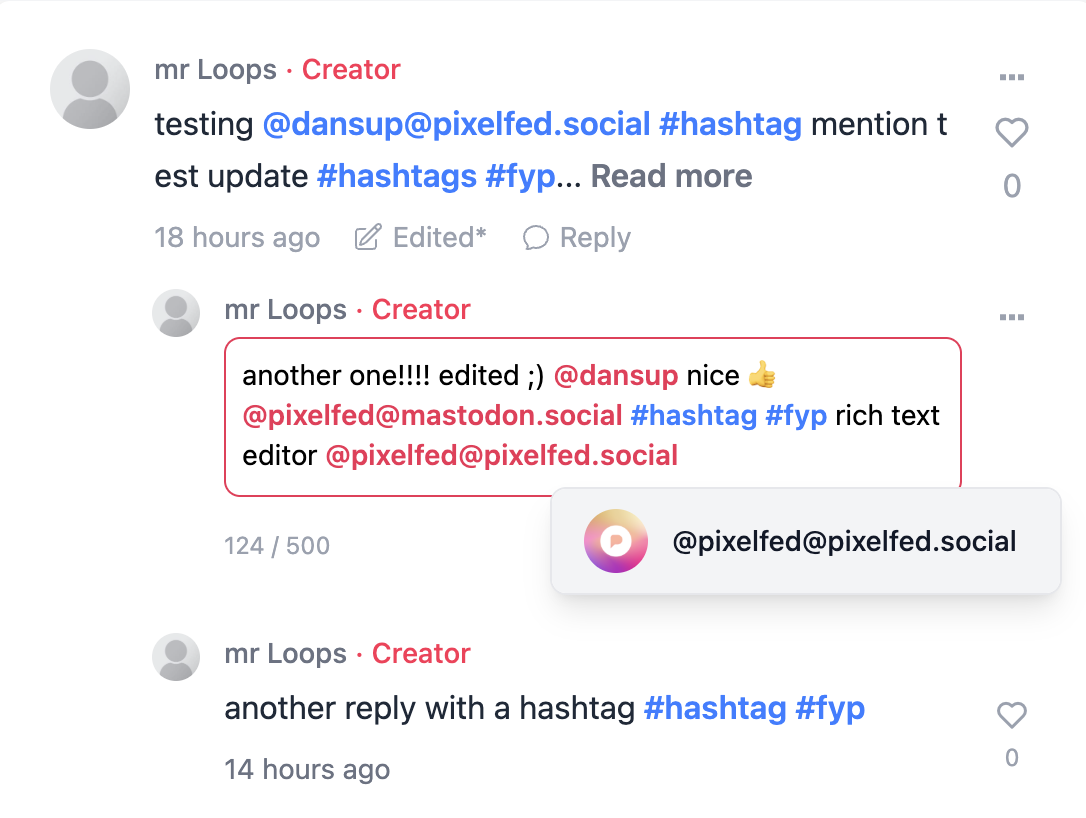Click mr Loops username on top comment
Screen dimensions: 1086x818
pos(215,70)
